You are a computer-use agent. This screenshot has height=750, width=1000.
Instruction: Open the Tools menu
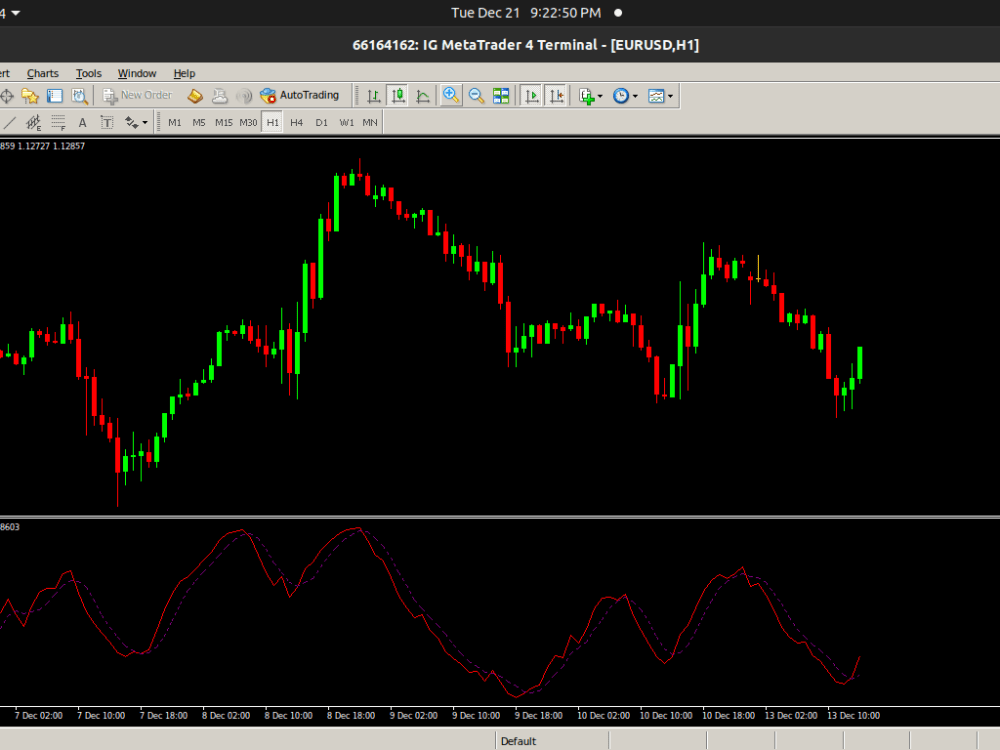coord(89,73)
